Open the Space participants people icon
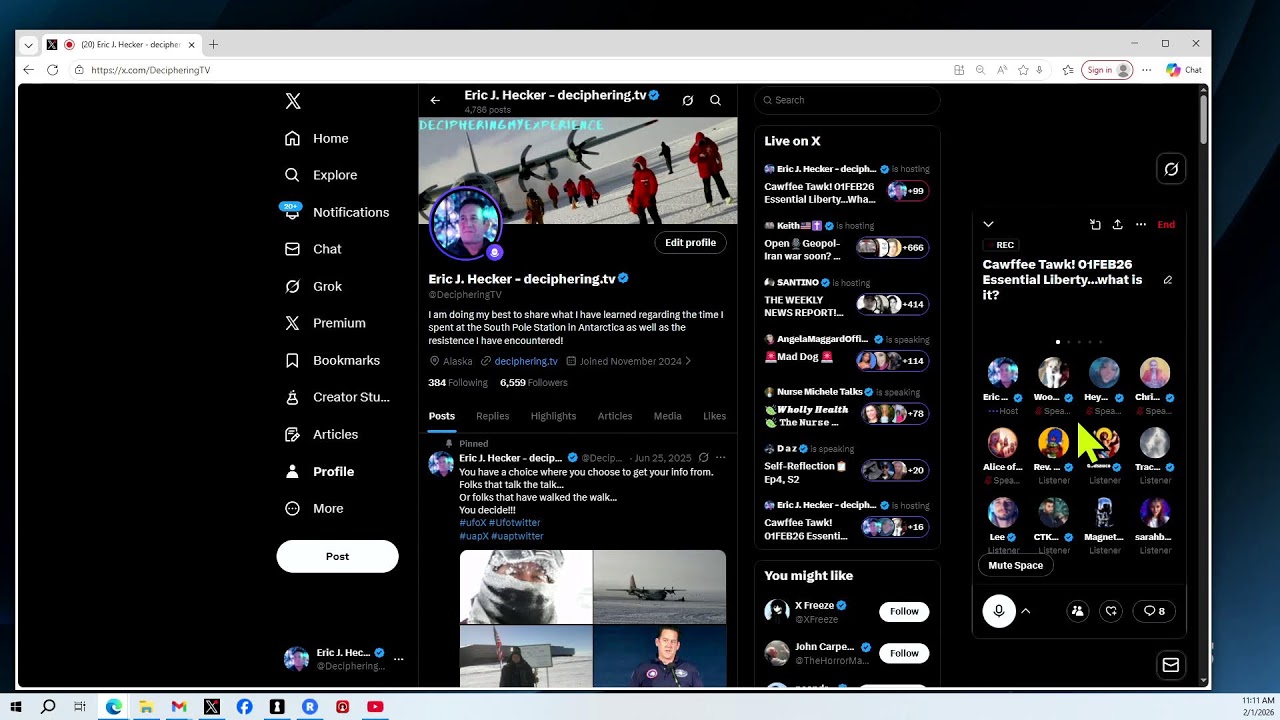1280x720 pixels. click(1077, 611)
